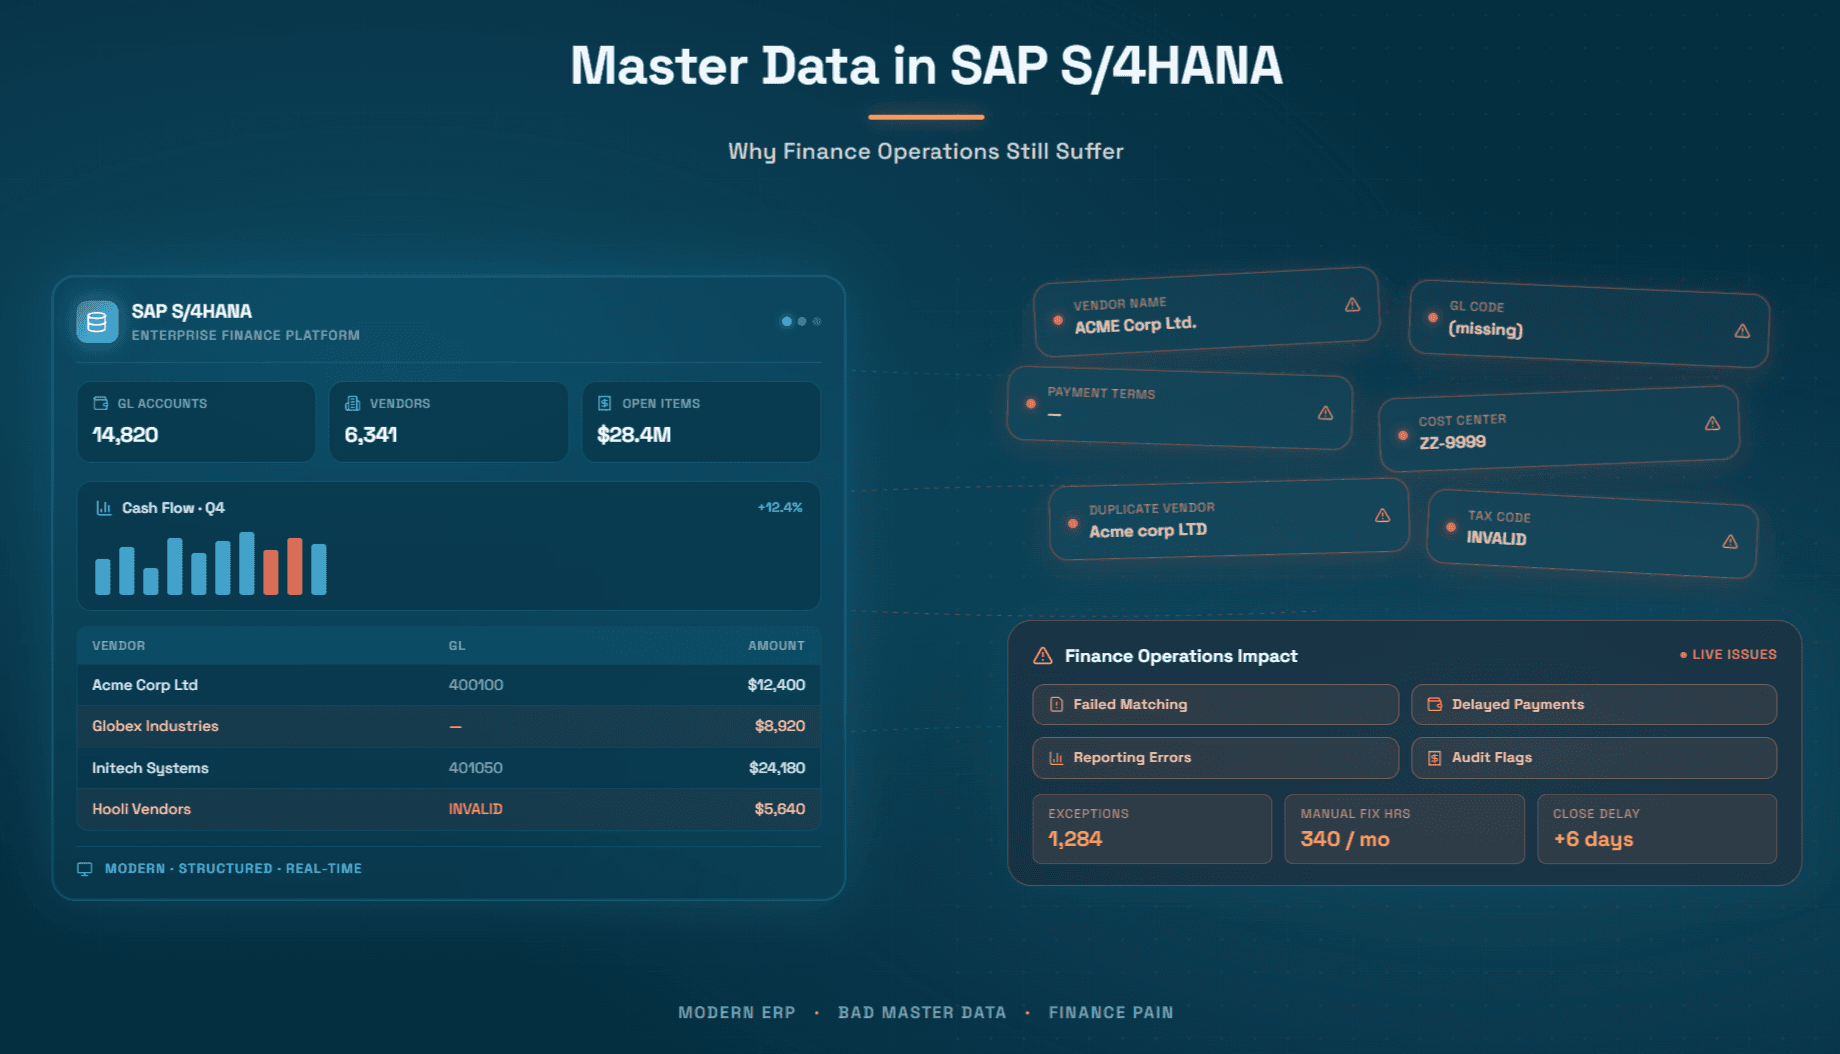This screenshot has width=1840, height=1054.
Task: Click the red dot on Payment Terms card
Action: pyautogui.click(x=1030, y=404)
